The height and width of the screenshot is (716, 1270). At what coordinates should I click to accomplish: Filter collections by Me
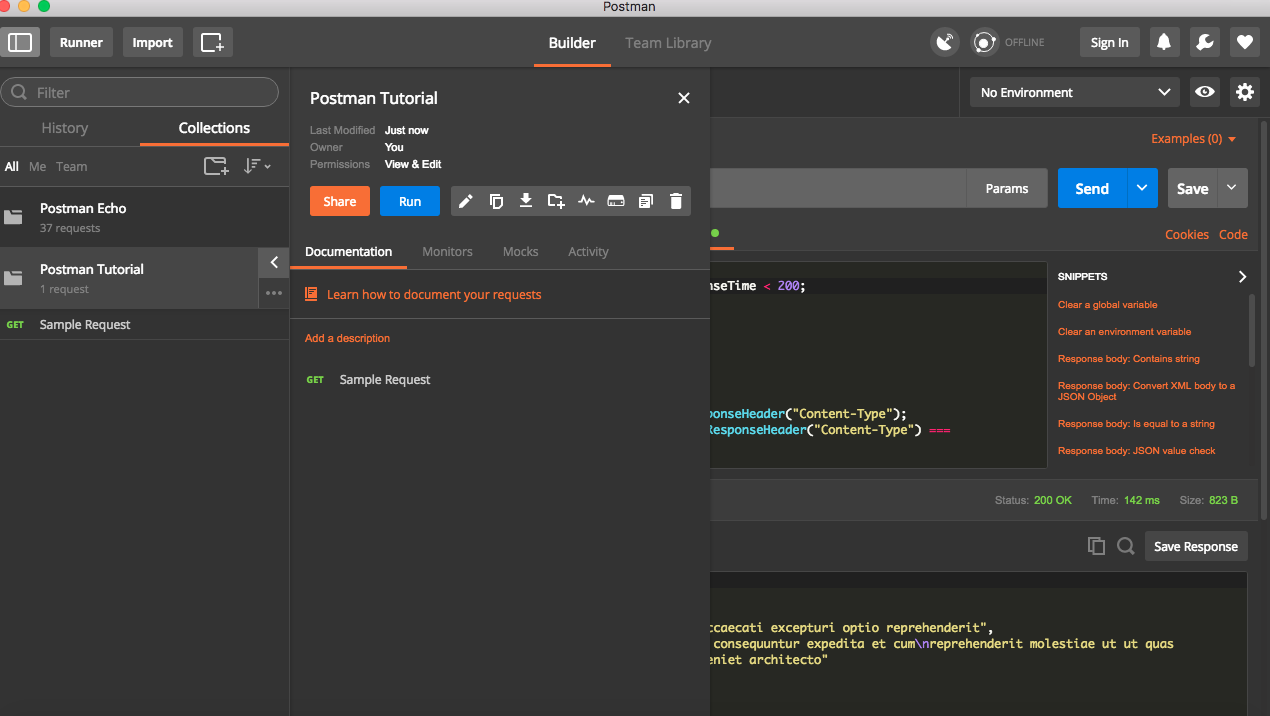point(37,167)
